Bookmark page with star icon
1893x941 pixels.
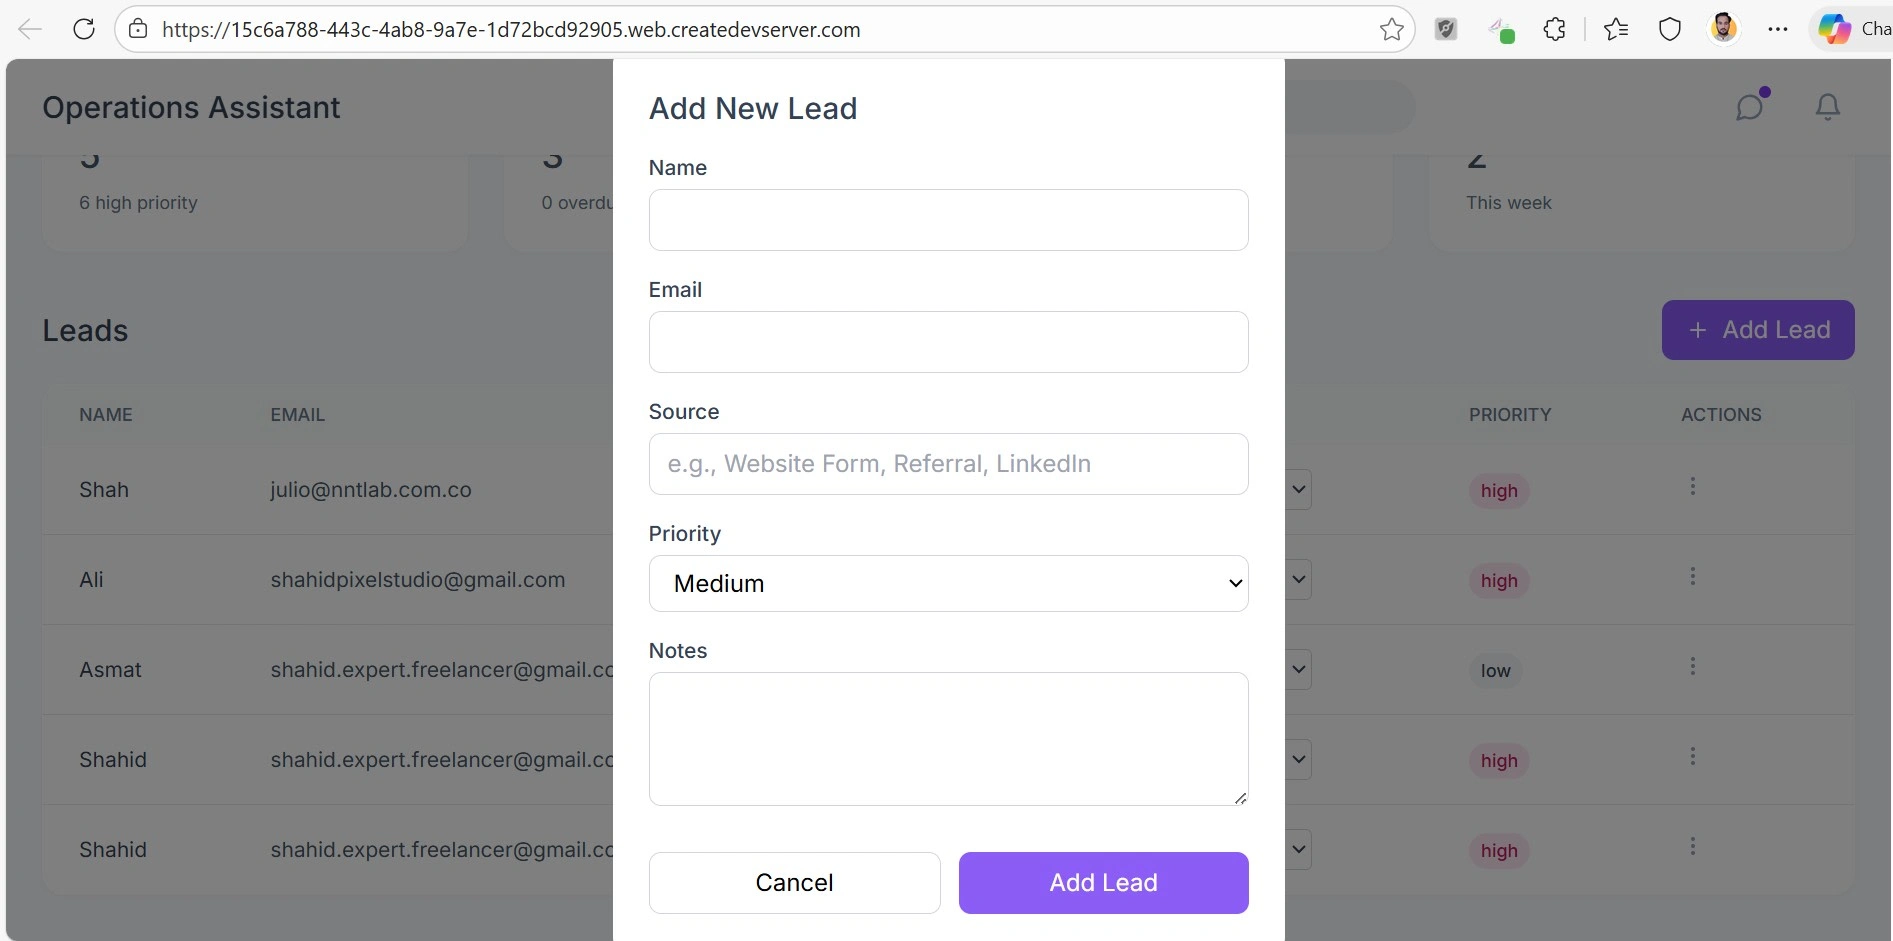[1391, 29]
